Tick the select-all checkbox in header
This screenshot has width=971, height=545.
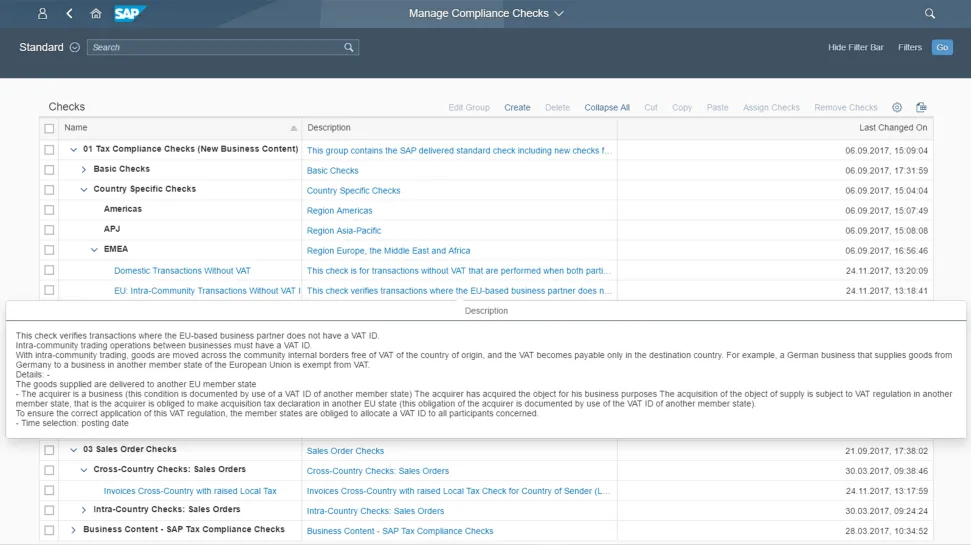(x=49, y=128)
